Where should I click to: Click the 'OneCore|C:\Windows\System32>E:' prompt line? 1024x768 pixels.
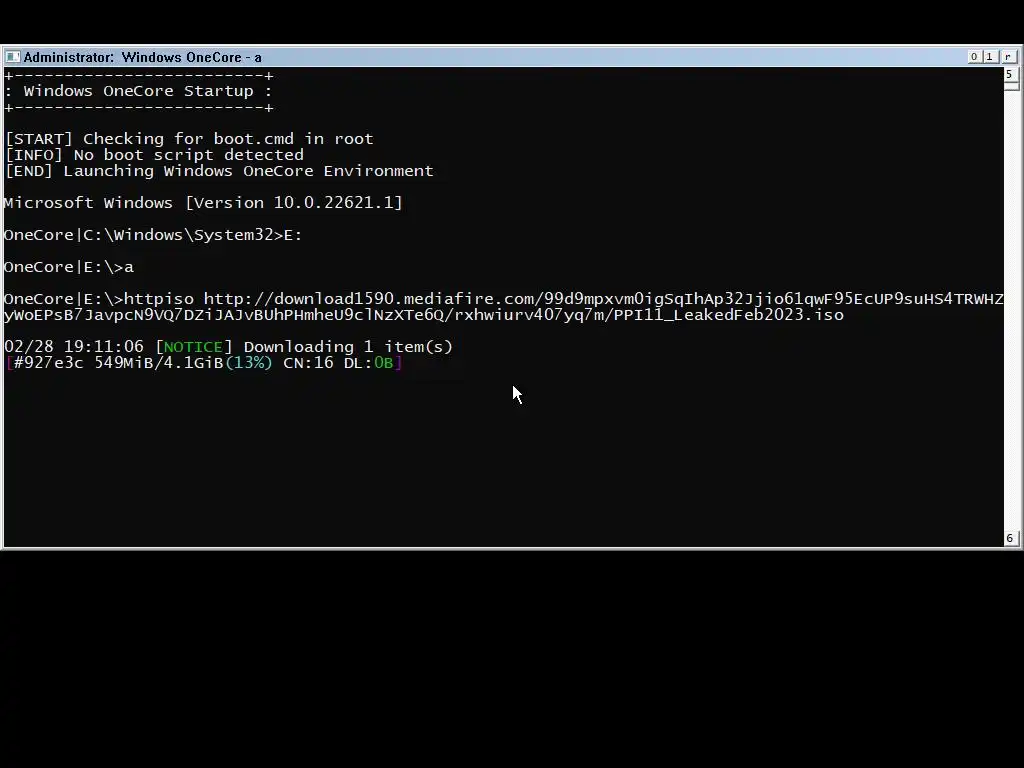tap(153, 235)
